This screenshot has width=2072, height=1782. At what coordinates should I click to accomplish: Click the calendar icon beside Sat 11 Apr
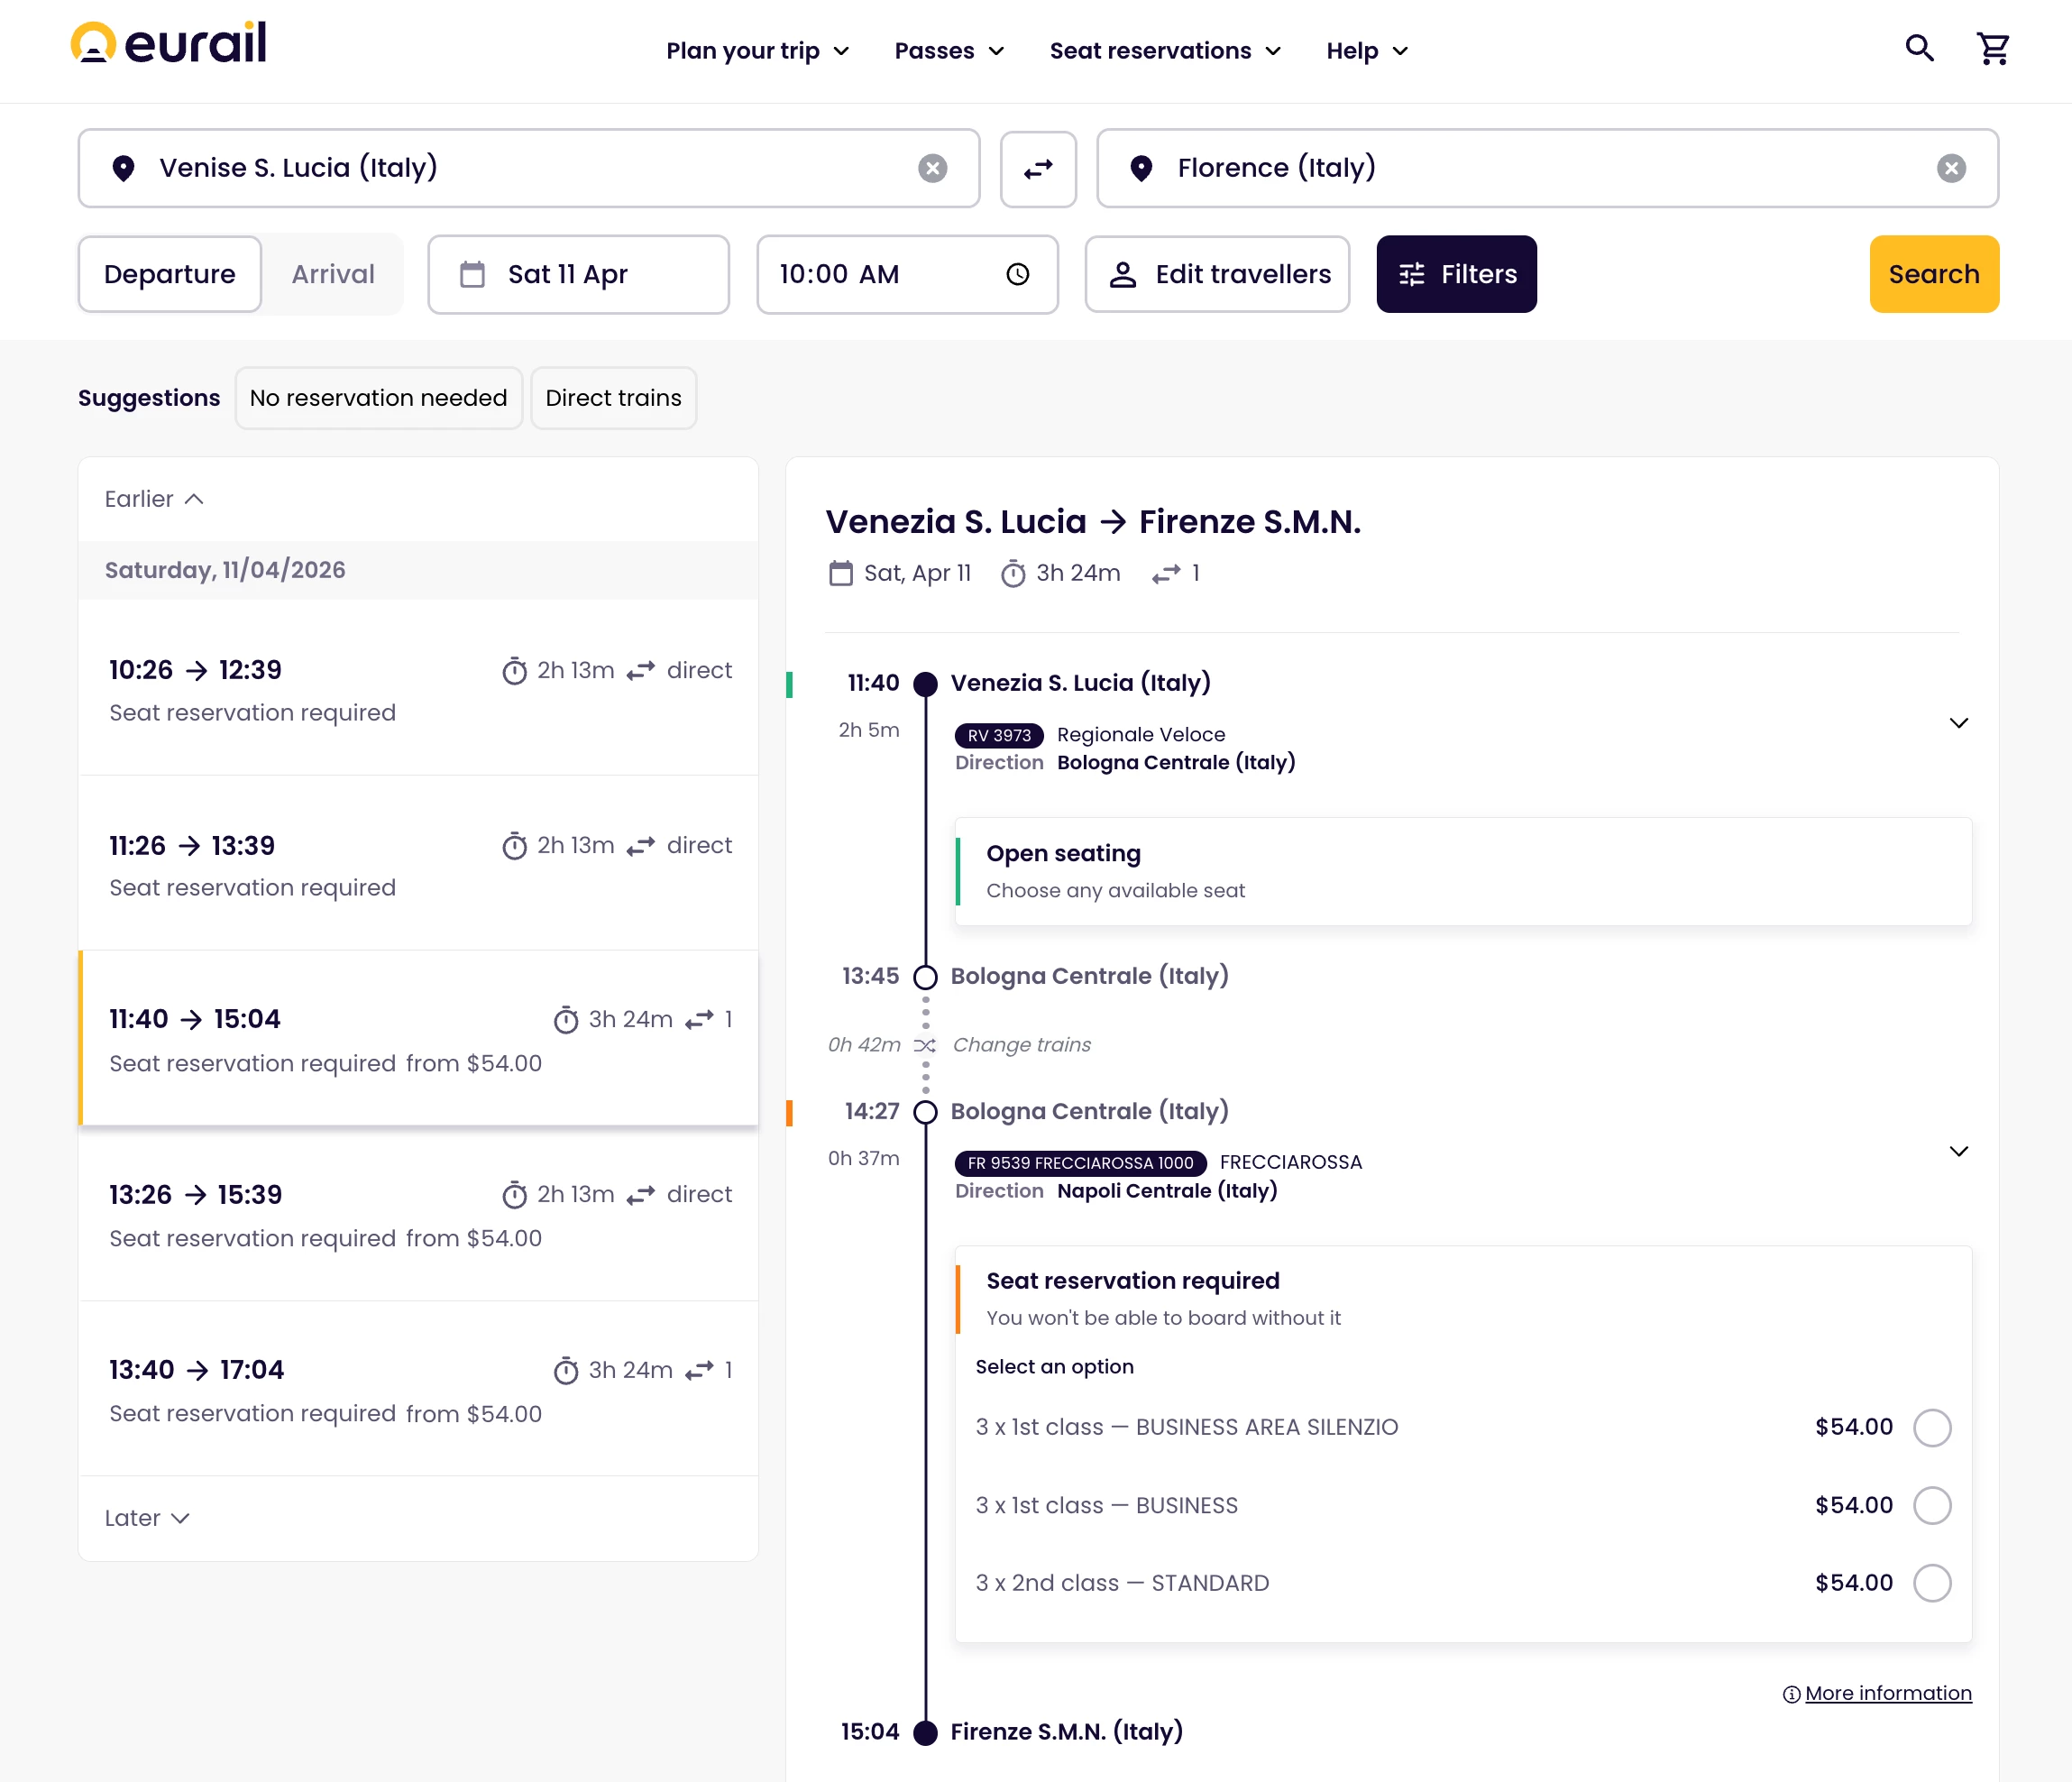coord(472,274)
